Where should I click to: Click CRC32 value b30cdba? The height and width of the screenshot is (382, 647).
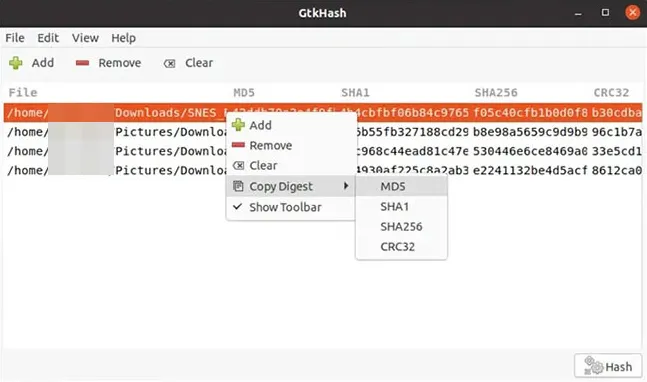tap(616, 113)
